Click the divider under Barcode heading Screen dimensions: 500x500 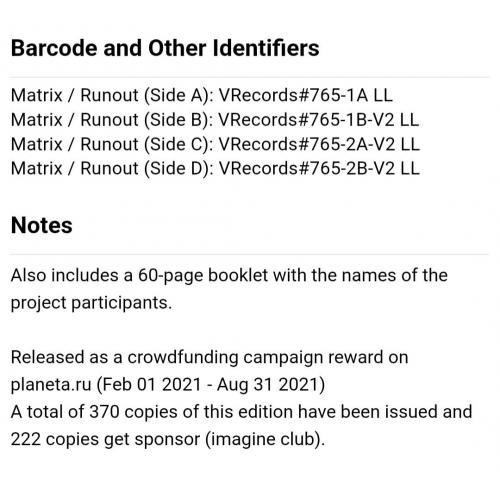(249, 77)
